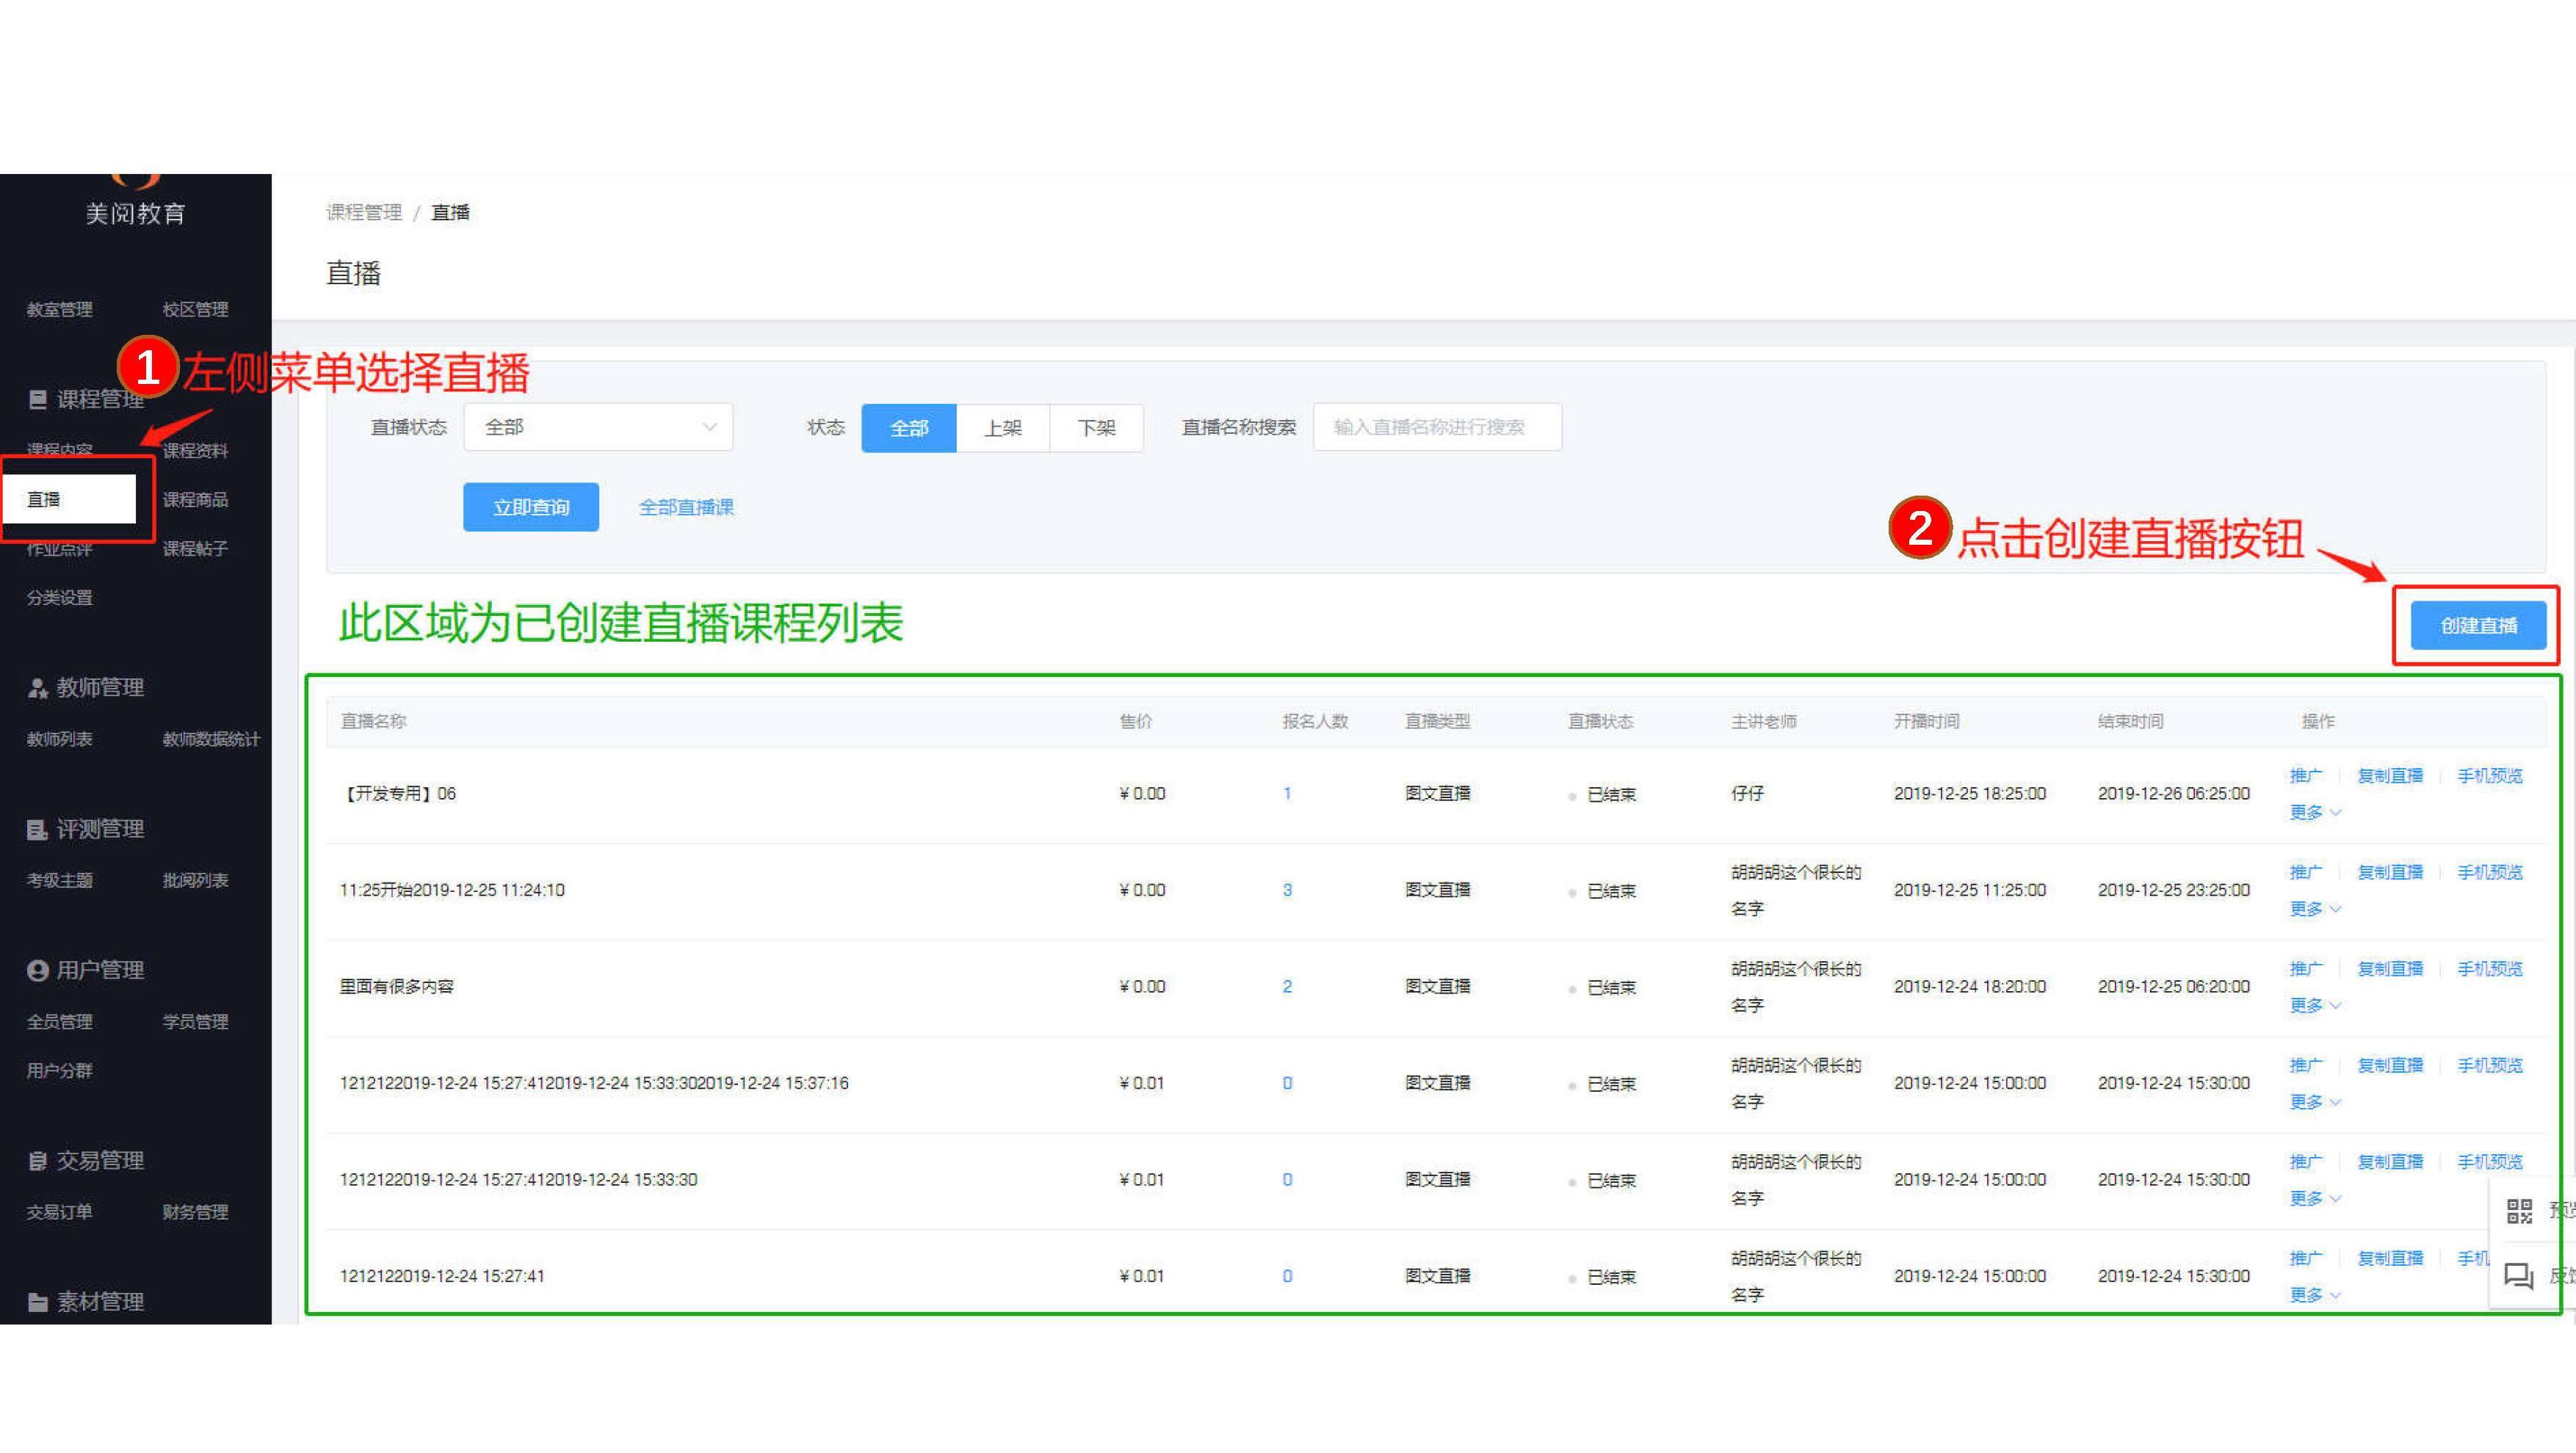Open 校区管理 in the sidebar
Screen dimensions: 2576x1453
[195, 310]
